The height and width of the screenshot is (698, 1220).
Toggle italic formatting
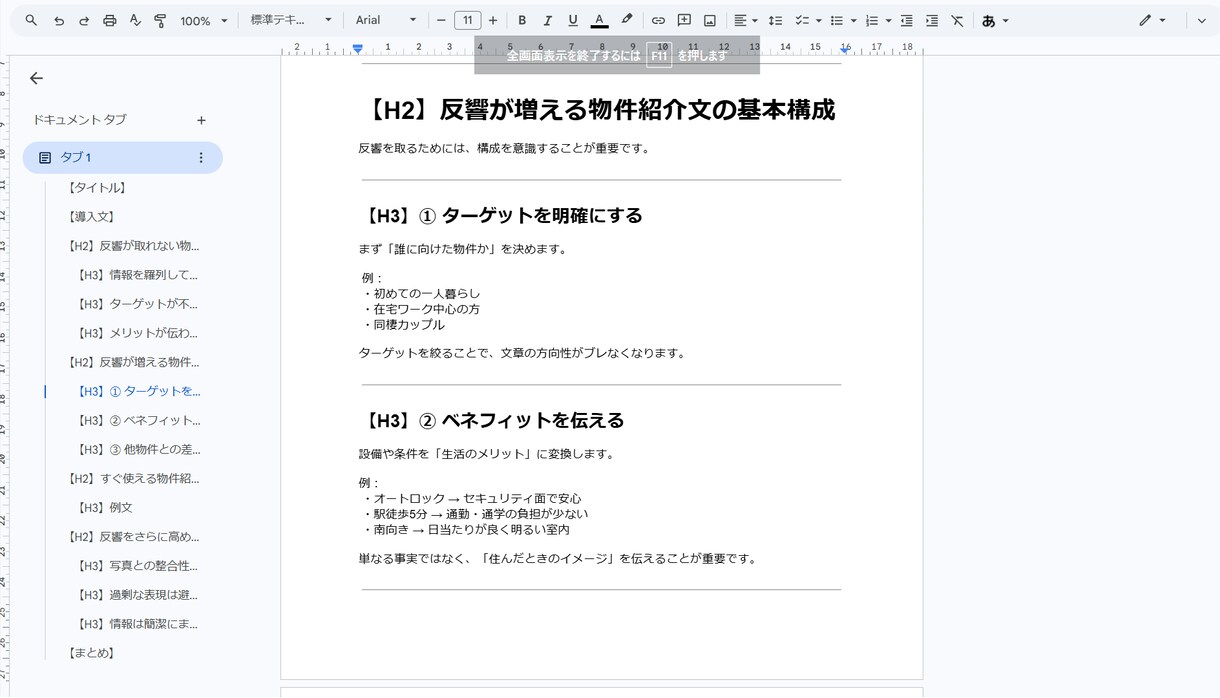547,20
